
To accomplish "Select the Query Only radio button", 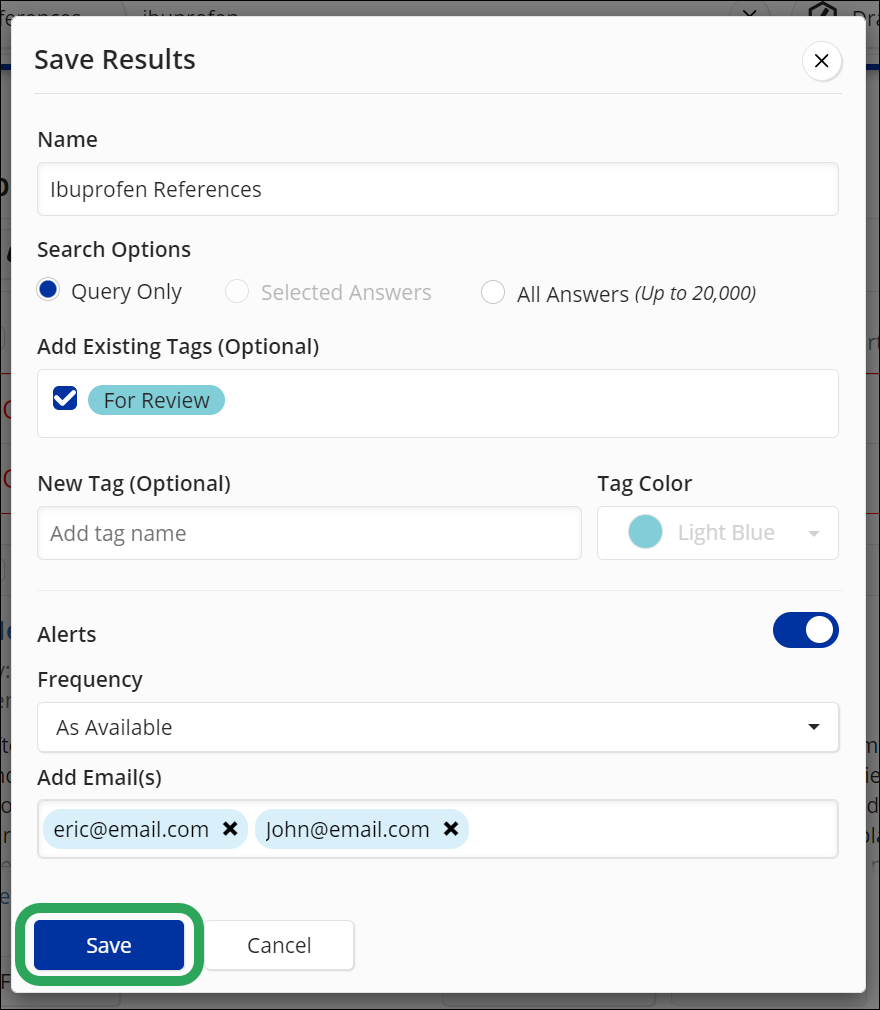I will pos(48,290).
